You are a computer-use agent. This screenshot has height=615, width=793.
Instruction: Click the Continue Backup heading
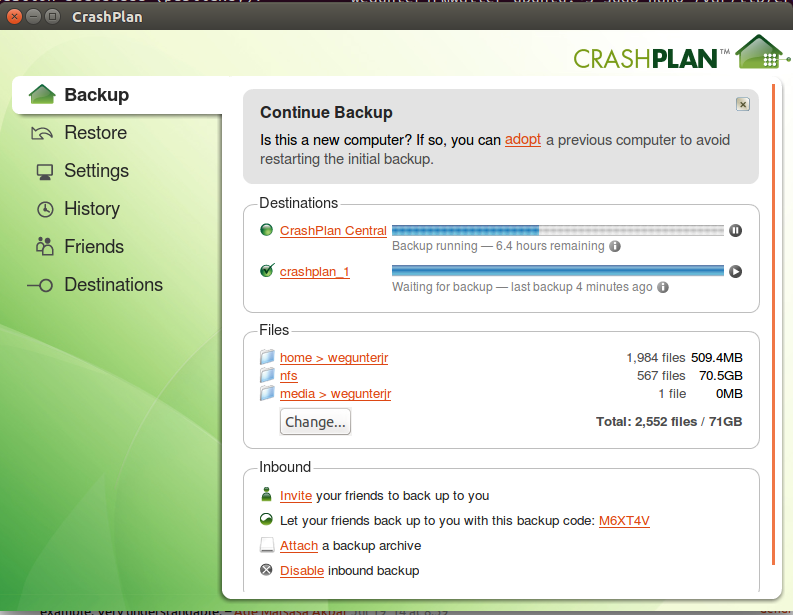pyautogui.click(x=326, y=112)
